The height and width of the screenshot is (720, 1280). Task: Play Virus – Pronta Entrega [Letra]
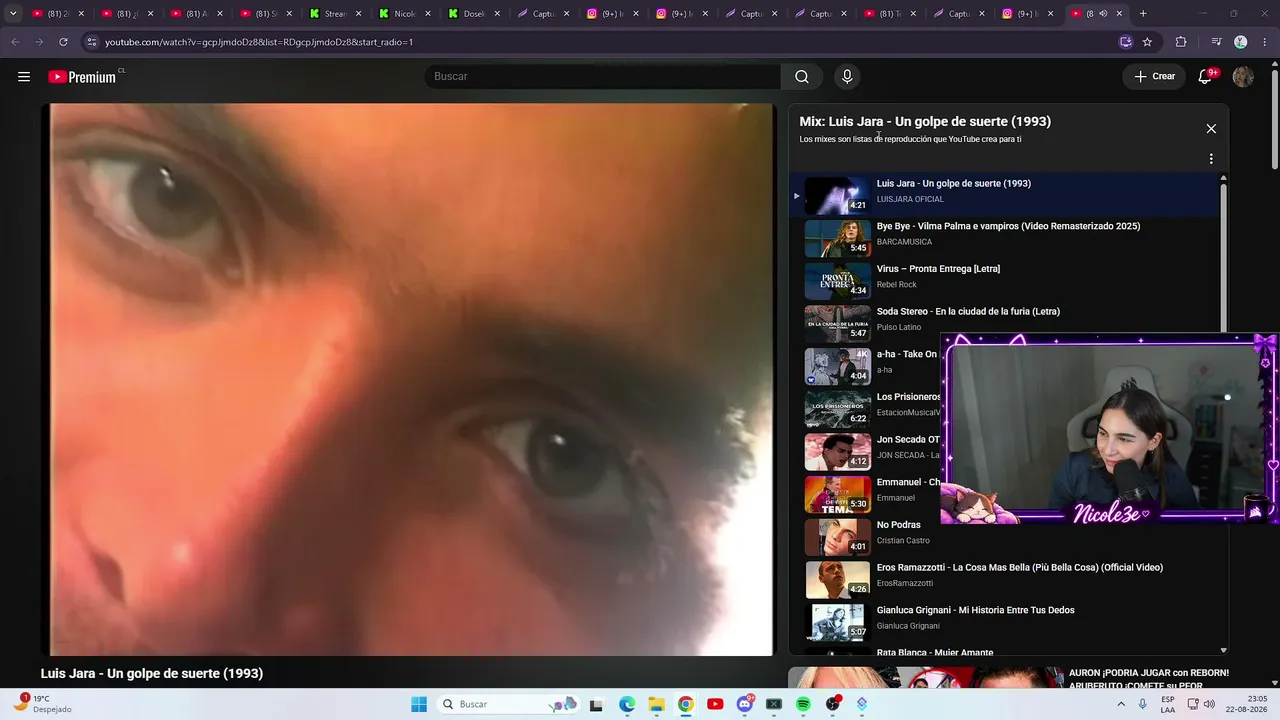938,269
